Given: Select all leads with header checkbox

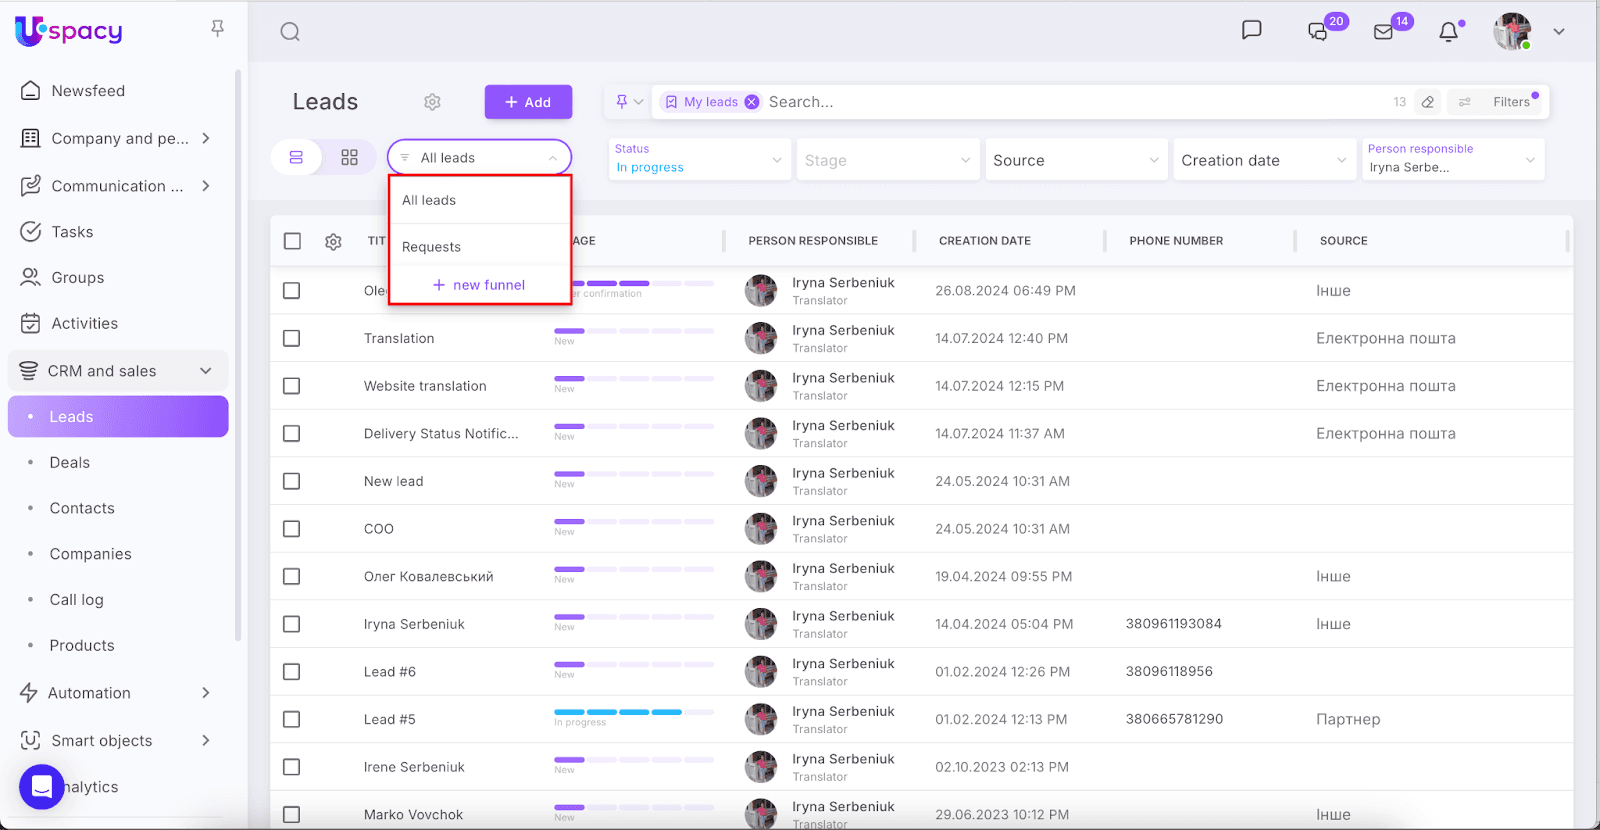Looking at the screenshot, I should point(292,241).
